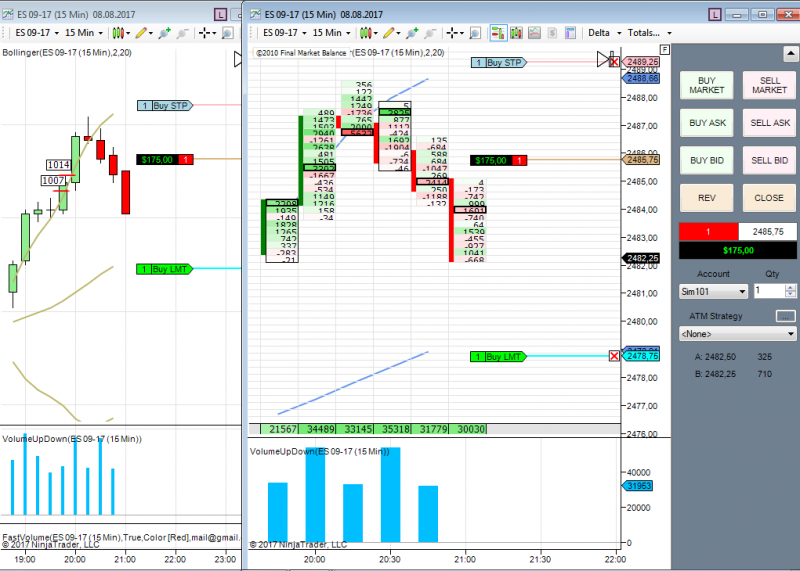Open chart style candlestick icon in left window

click(x=118, y=33)
